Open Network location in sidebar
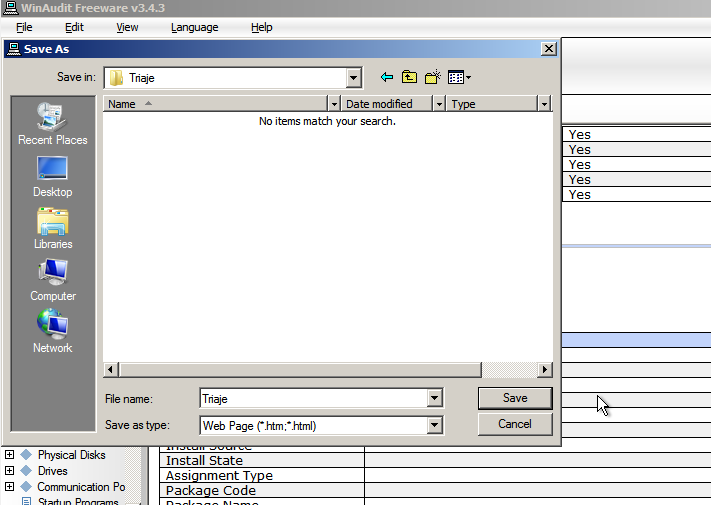Viewport: 711px width, 505px height. [53, 332]
